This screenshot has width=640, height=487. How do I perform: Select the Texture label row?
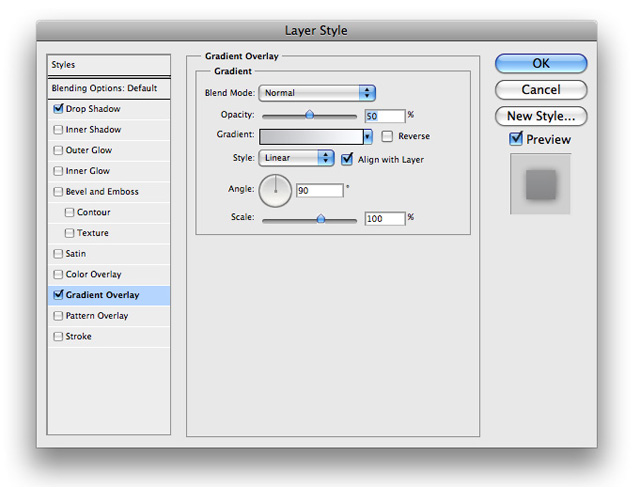[x=109, y=233]
